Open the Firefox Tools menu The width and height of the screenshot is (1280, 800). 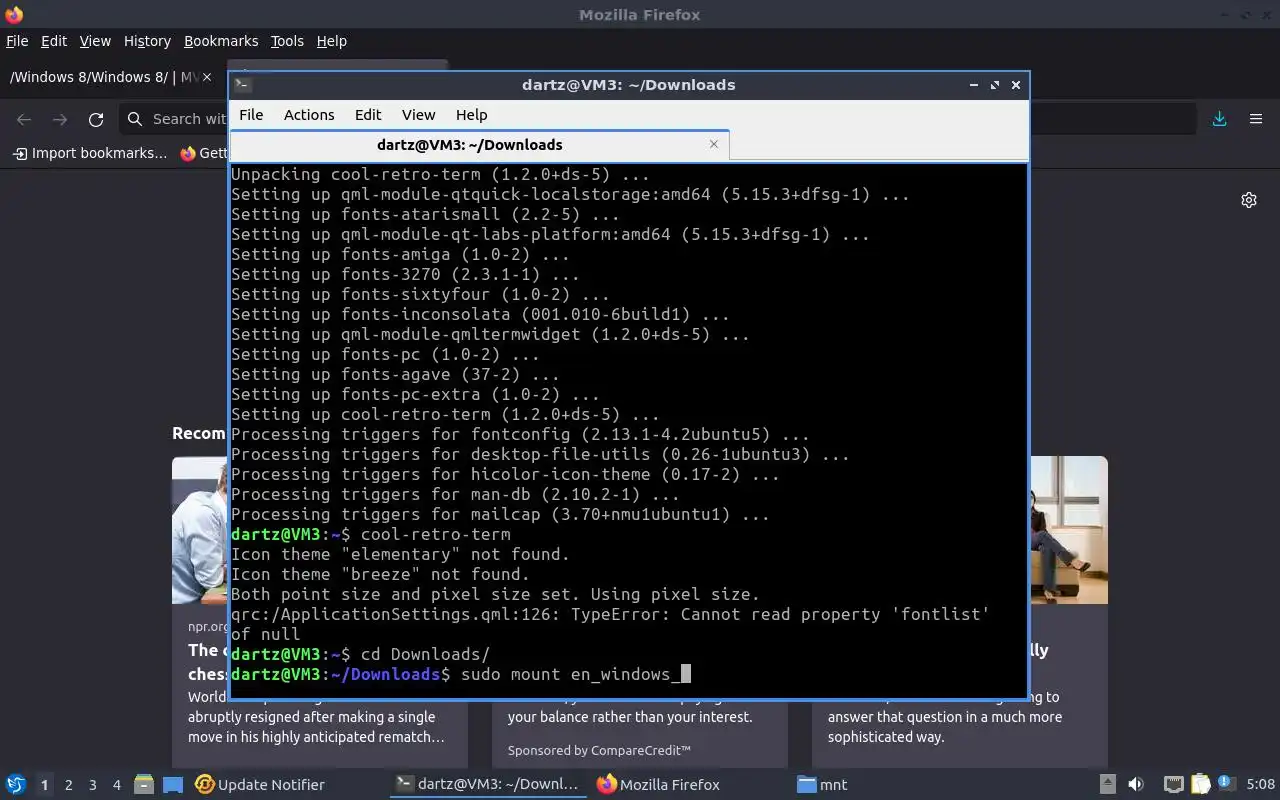(x=287, y=41)
